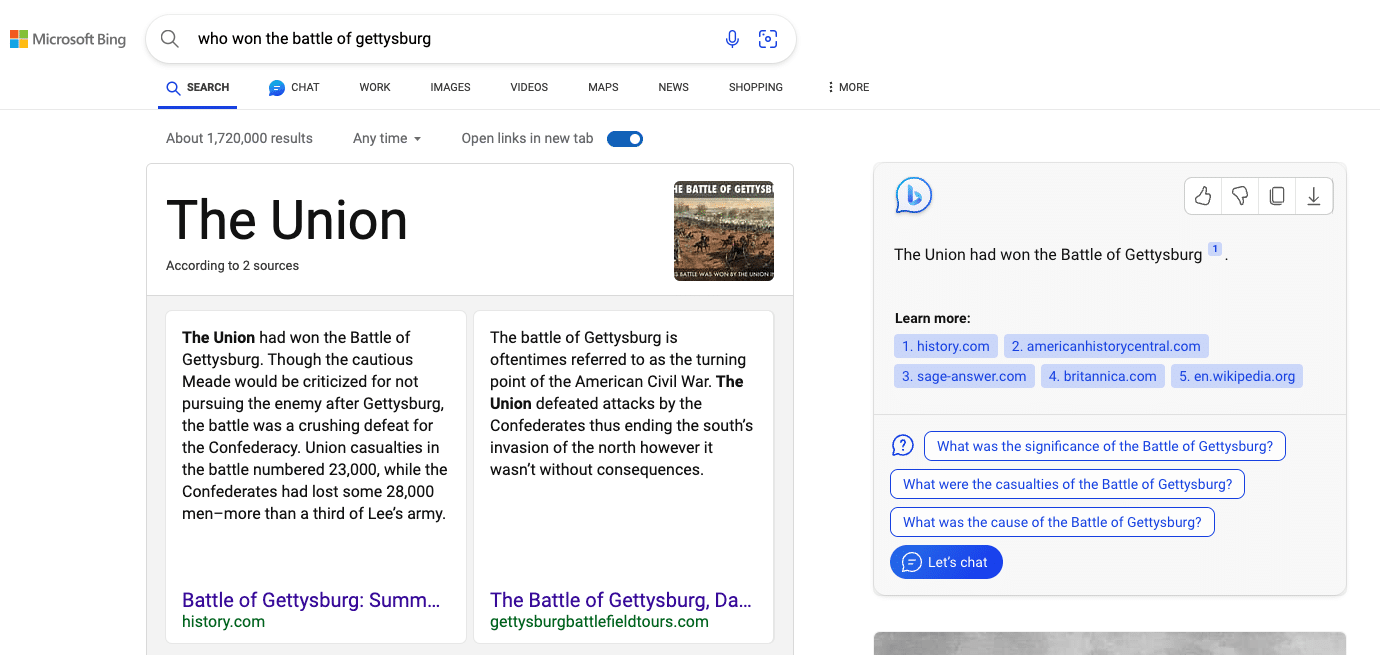Go to Microsoft Bing home logo
Viewport: 1380px width, 655px height.
(x=68, y=39)
